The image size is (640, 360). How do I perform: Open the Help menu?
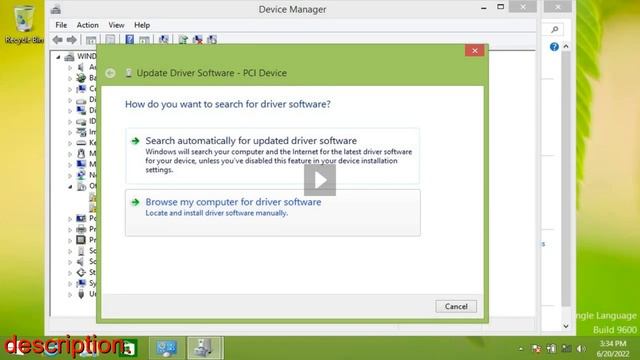click(142, 25)
